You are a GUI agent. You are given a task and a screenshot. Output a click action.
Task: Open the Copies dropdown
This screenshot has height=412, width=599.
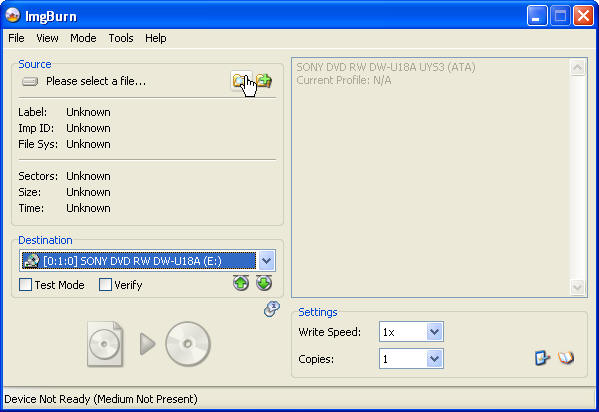click(434, 359)
